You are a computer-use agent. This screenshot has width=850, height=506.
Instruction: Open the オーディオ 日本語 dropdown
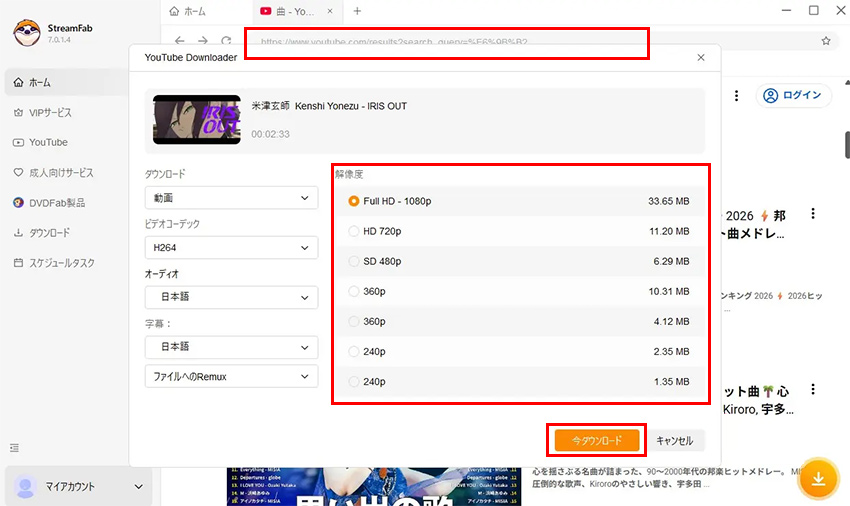click(x=231, y=297)
